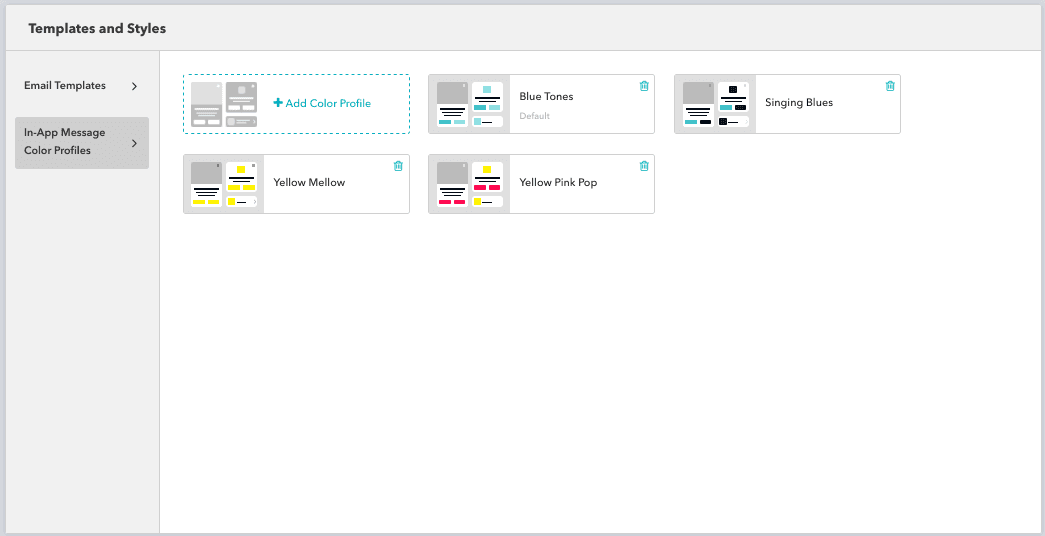Screen dimensions: 1045x536
Task: Remove the Yellow Mellow profile via trash icon
Action: coord(398,166)
